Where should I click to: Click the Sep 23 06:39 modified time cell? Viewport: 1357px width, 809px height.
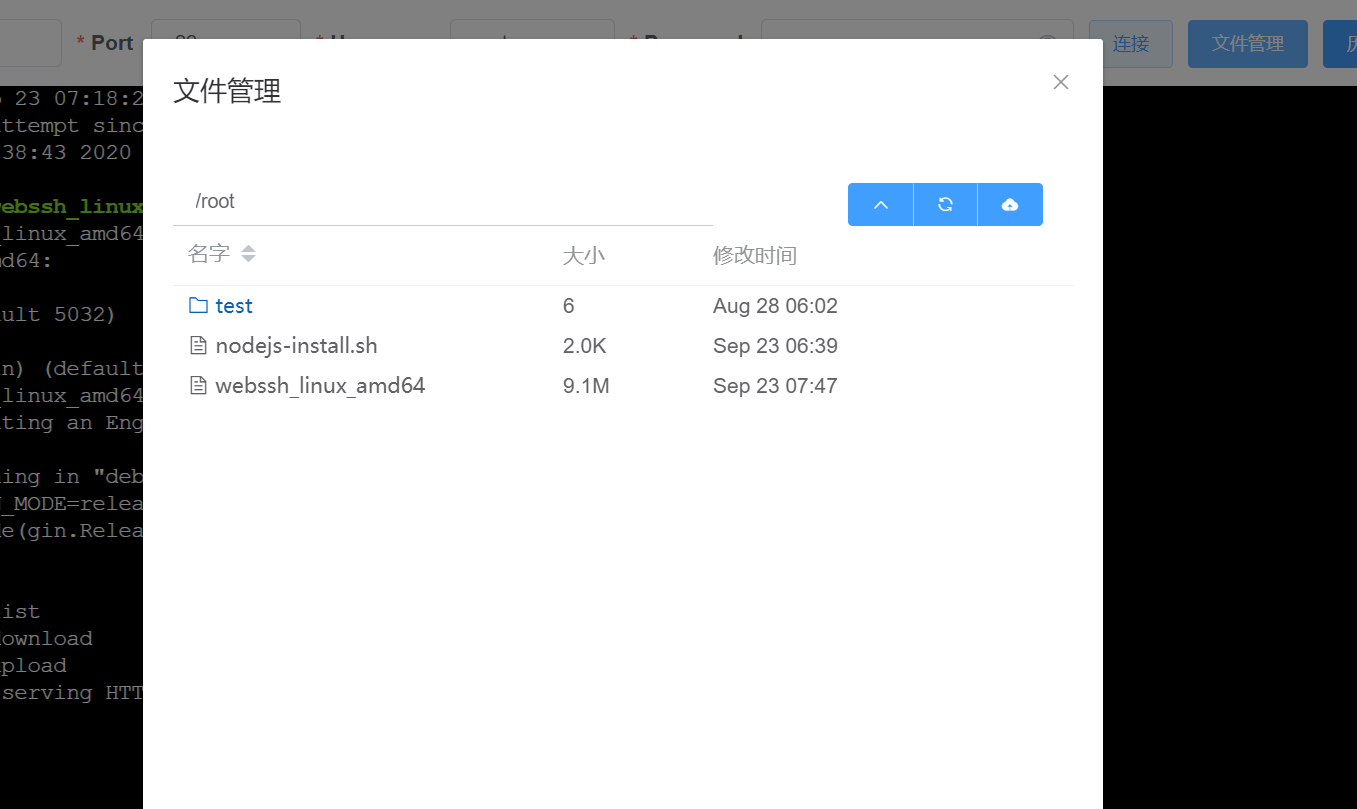pyautogui.click(x=775, y=346)
